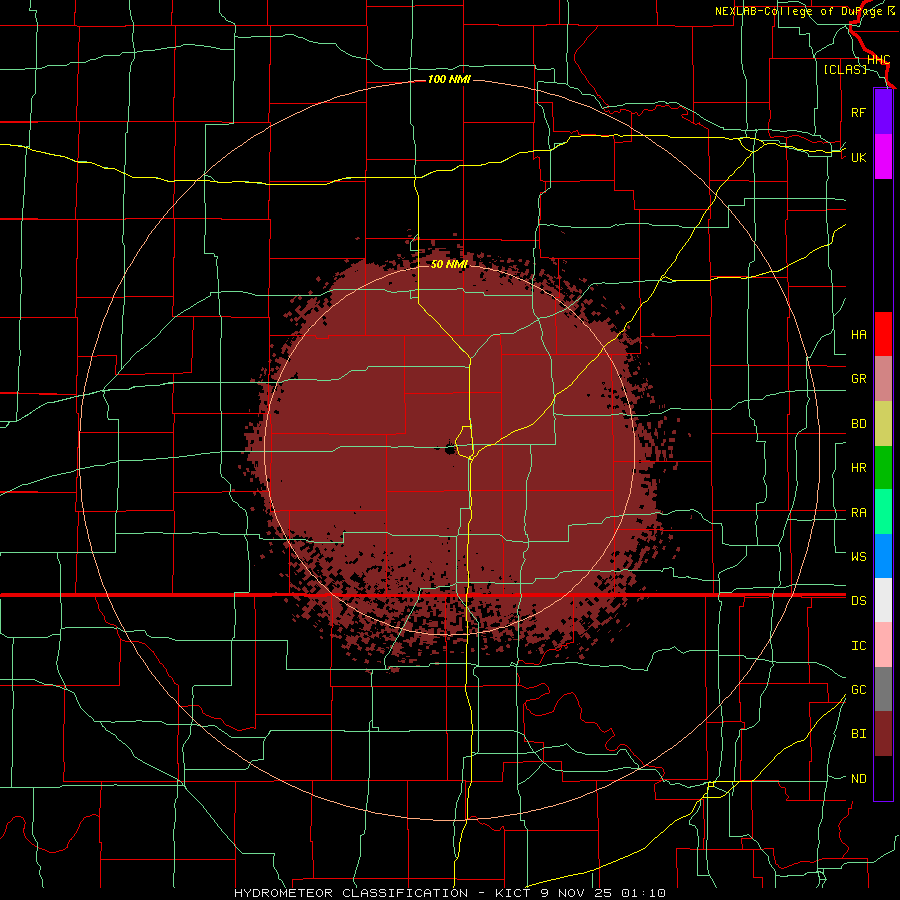Click the light pink IC legend swatch
Screen dimensions: 900x900
883,645
